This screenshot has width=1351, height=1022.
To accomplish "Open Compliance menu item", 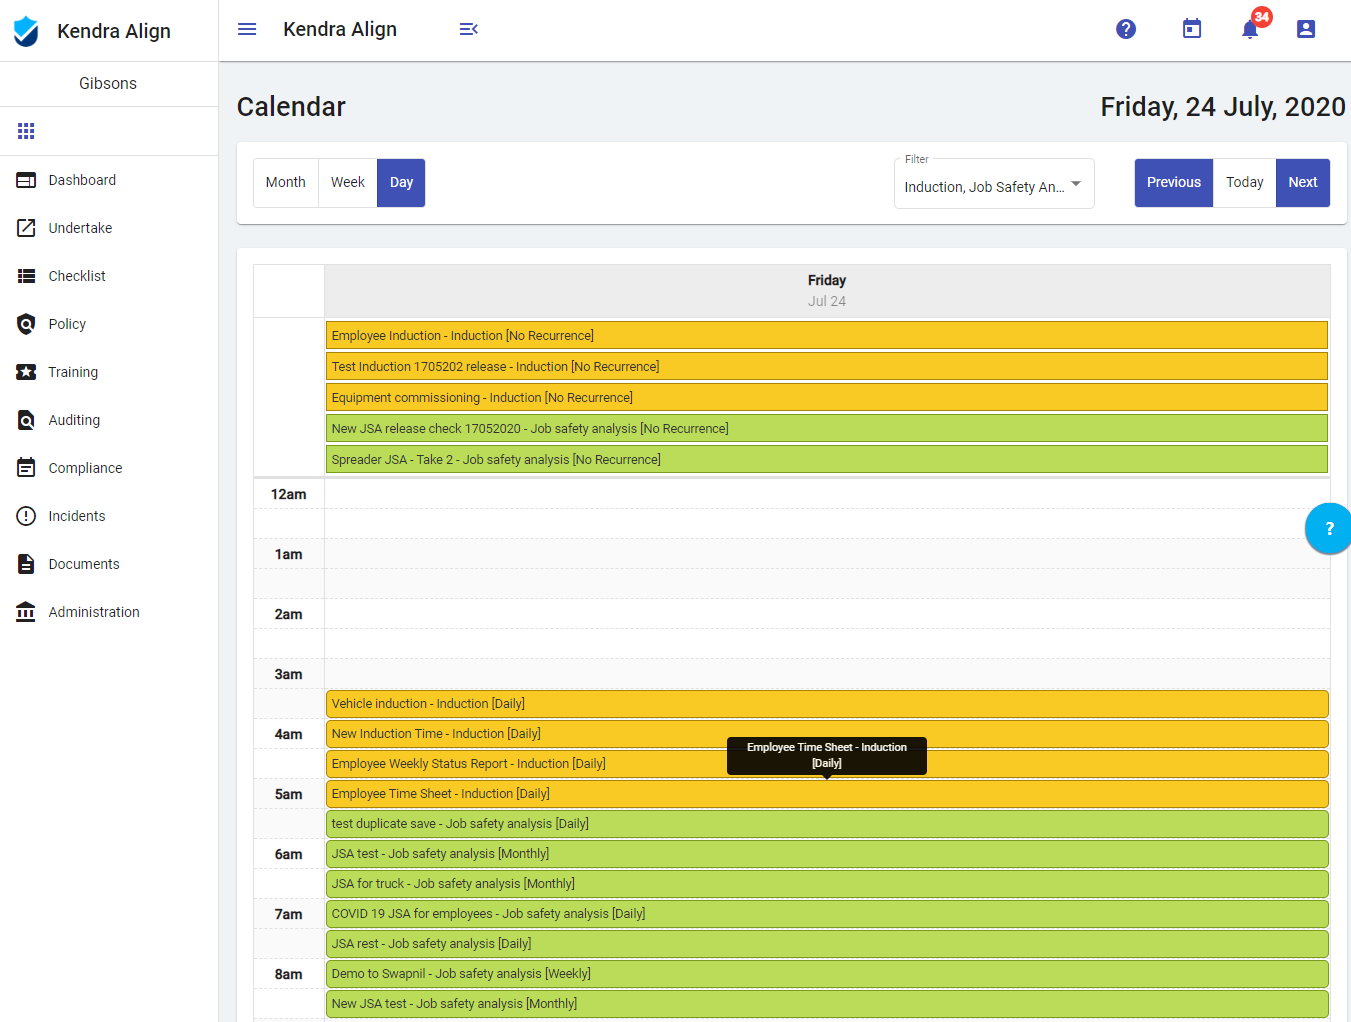I will coord(109,468).
